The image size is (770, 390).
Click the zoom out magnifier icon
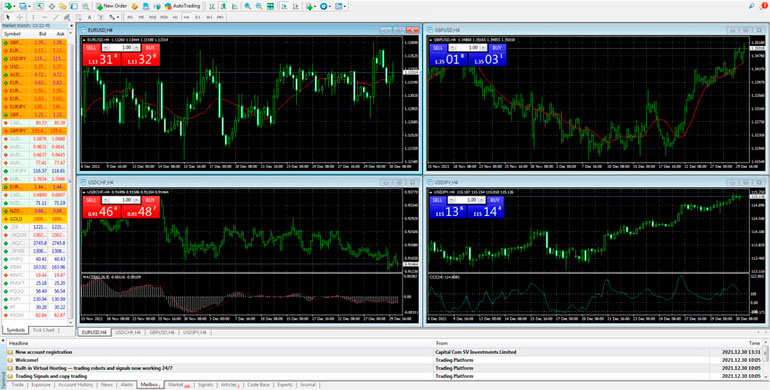(x=259, y=6)
